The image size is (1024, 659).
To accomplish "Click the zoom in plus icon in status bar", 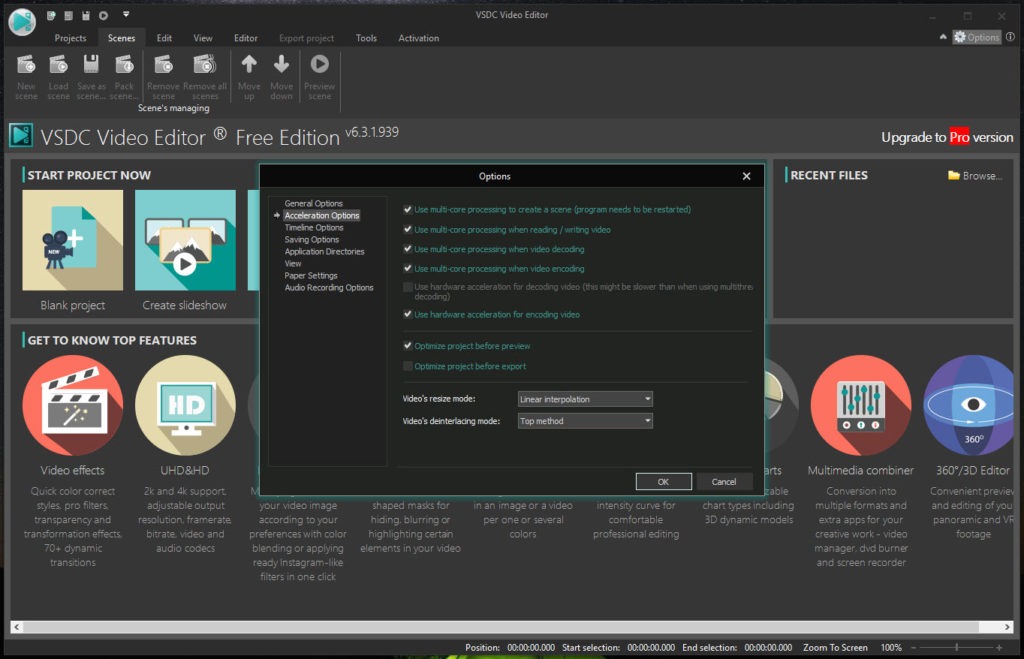I will tap(999, 648).
